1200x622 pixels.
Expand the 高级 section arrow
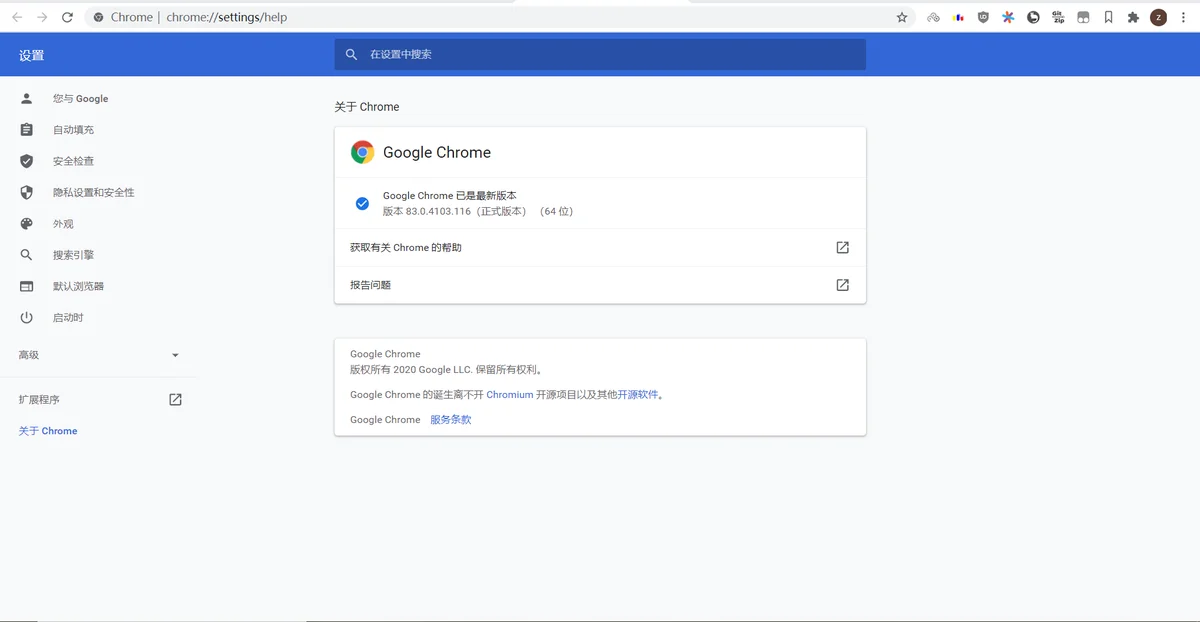pos(175,355)
